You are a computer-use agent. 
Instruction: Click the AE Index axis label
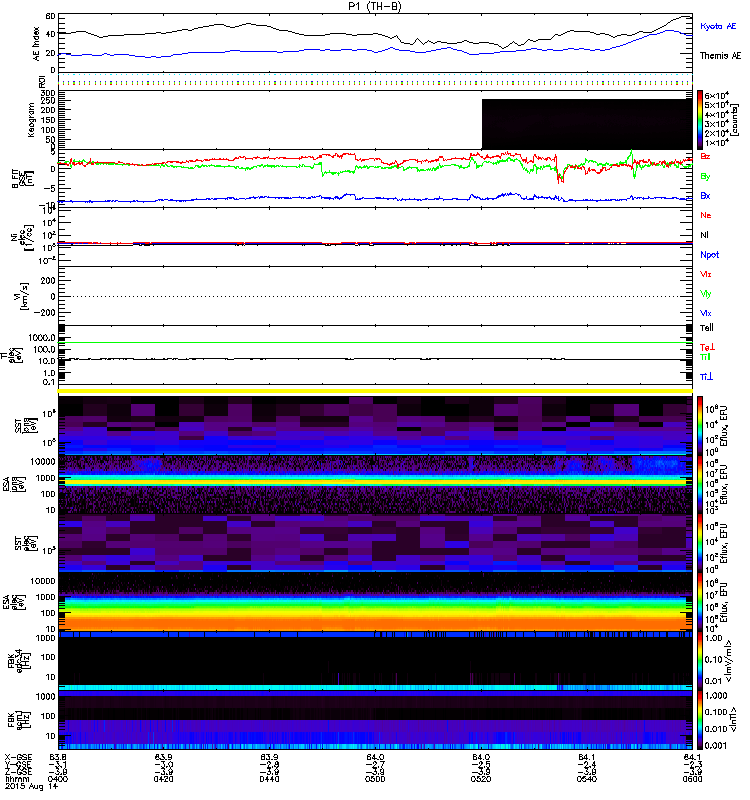coord(36,43)
